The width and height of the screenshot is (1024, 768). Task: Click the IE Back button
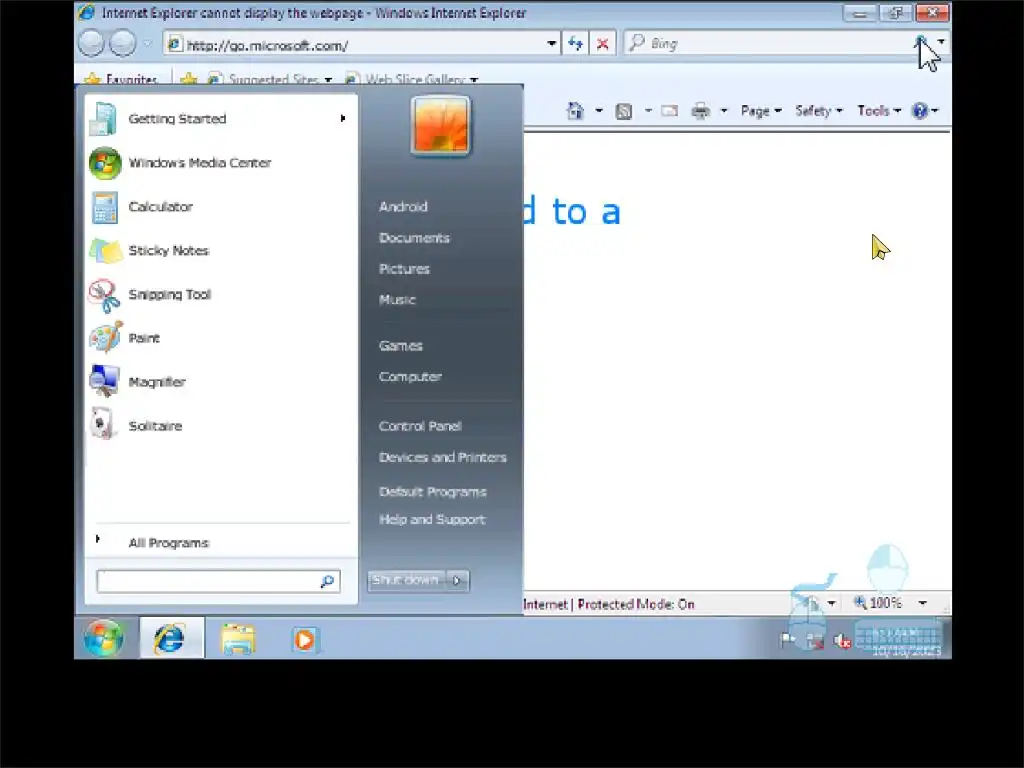pyautogui.click(x=91, y=44)
